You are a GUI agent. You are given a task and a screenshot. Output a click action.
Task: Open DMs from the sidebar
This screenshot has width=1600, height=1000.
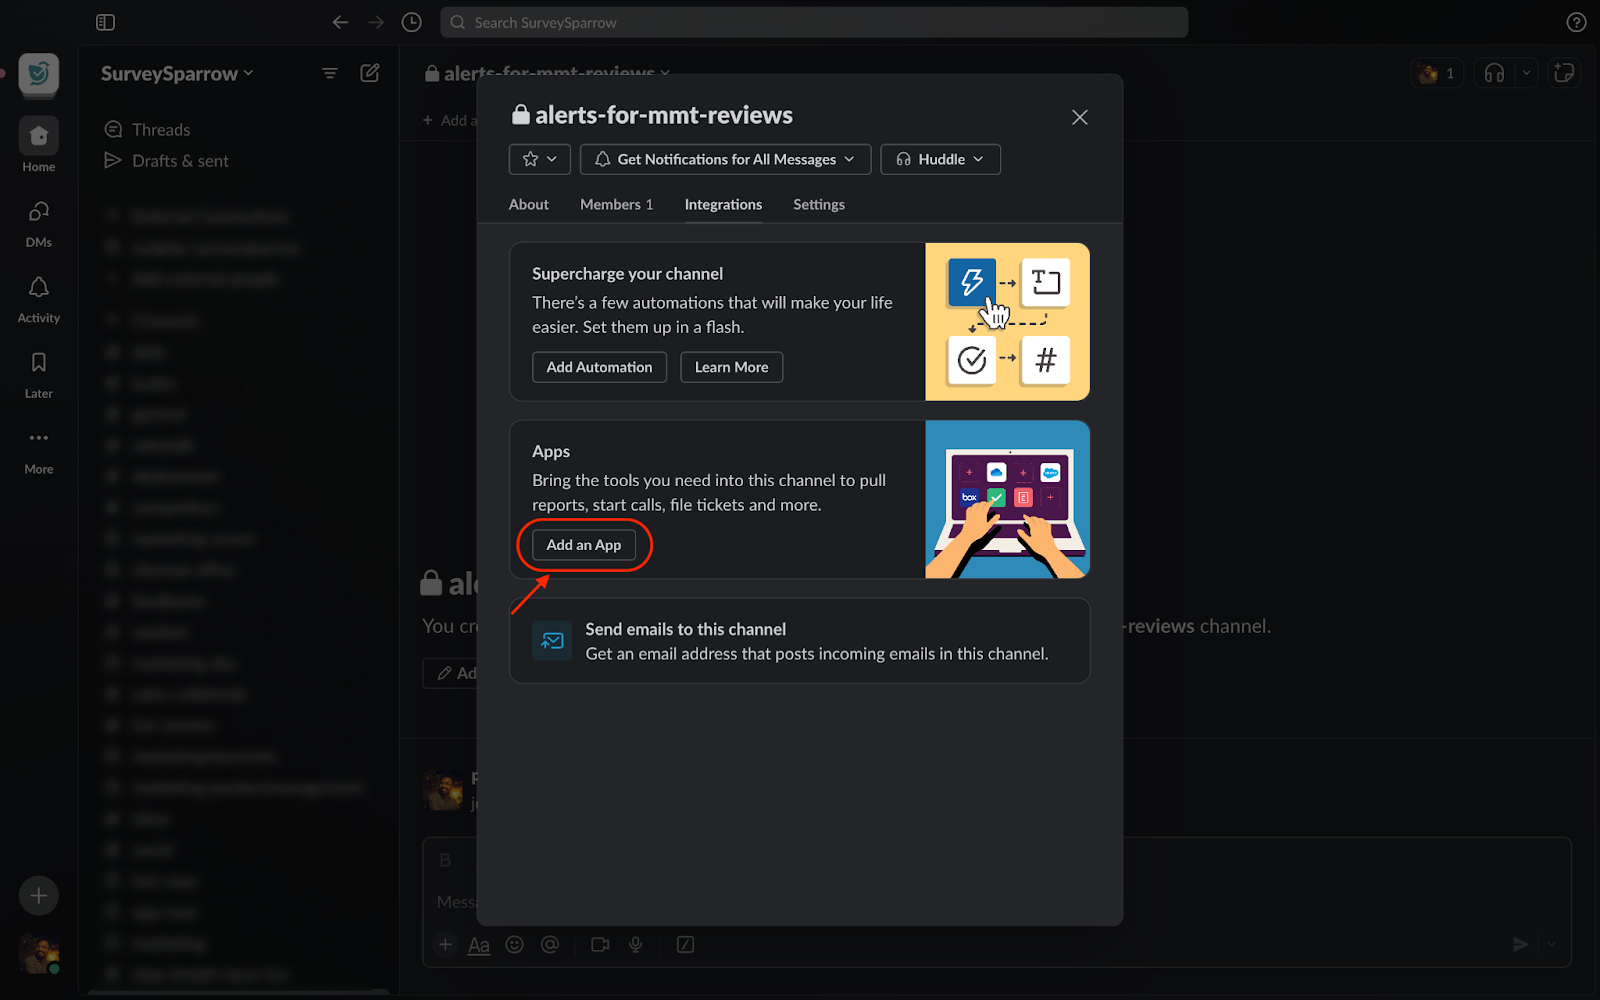pyautogui.click(x=38, y=213)
